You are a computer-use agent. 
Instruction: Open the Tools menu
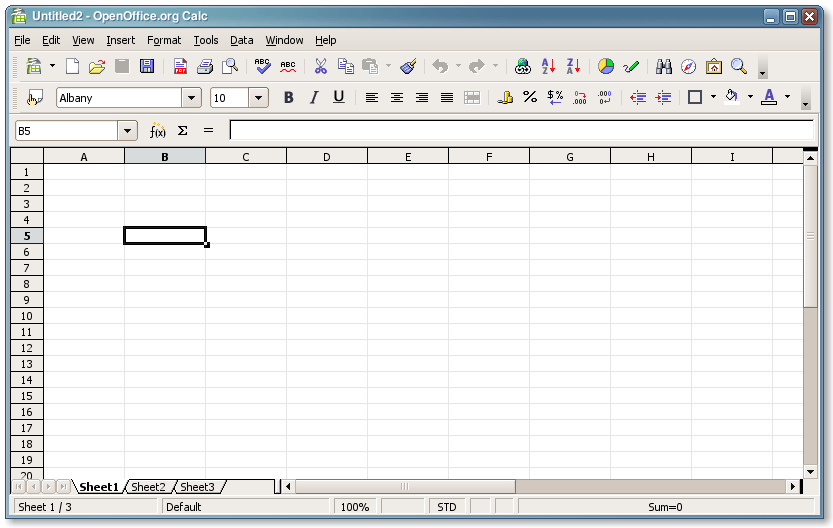point(206,40)
